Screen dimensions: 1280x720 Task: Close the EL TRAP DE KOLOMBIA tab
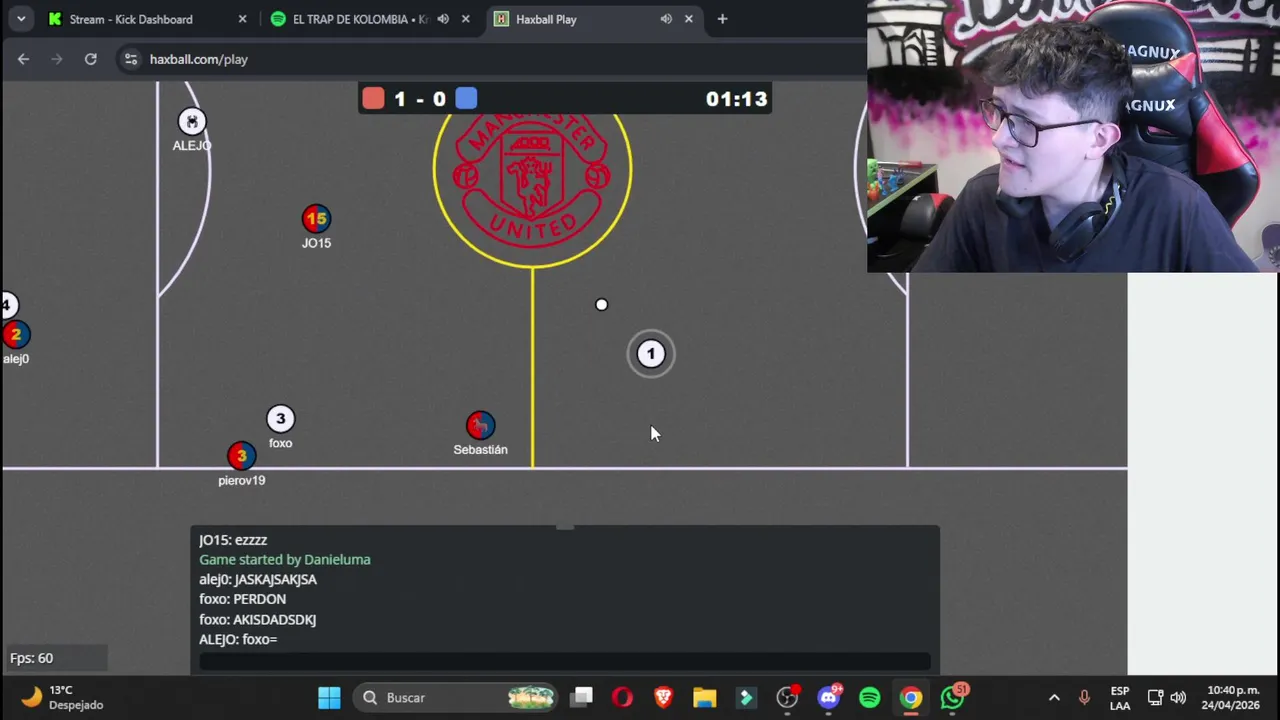465,19
